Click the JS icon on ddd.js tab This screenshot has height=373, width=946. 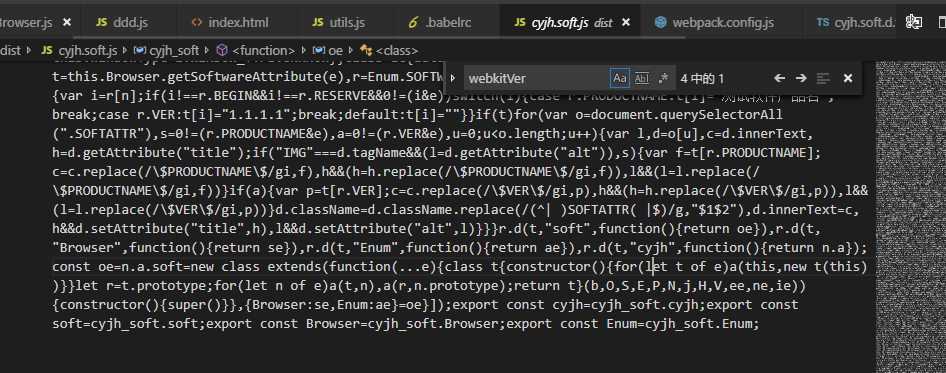click(101, 23)
